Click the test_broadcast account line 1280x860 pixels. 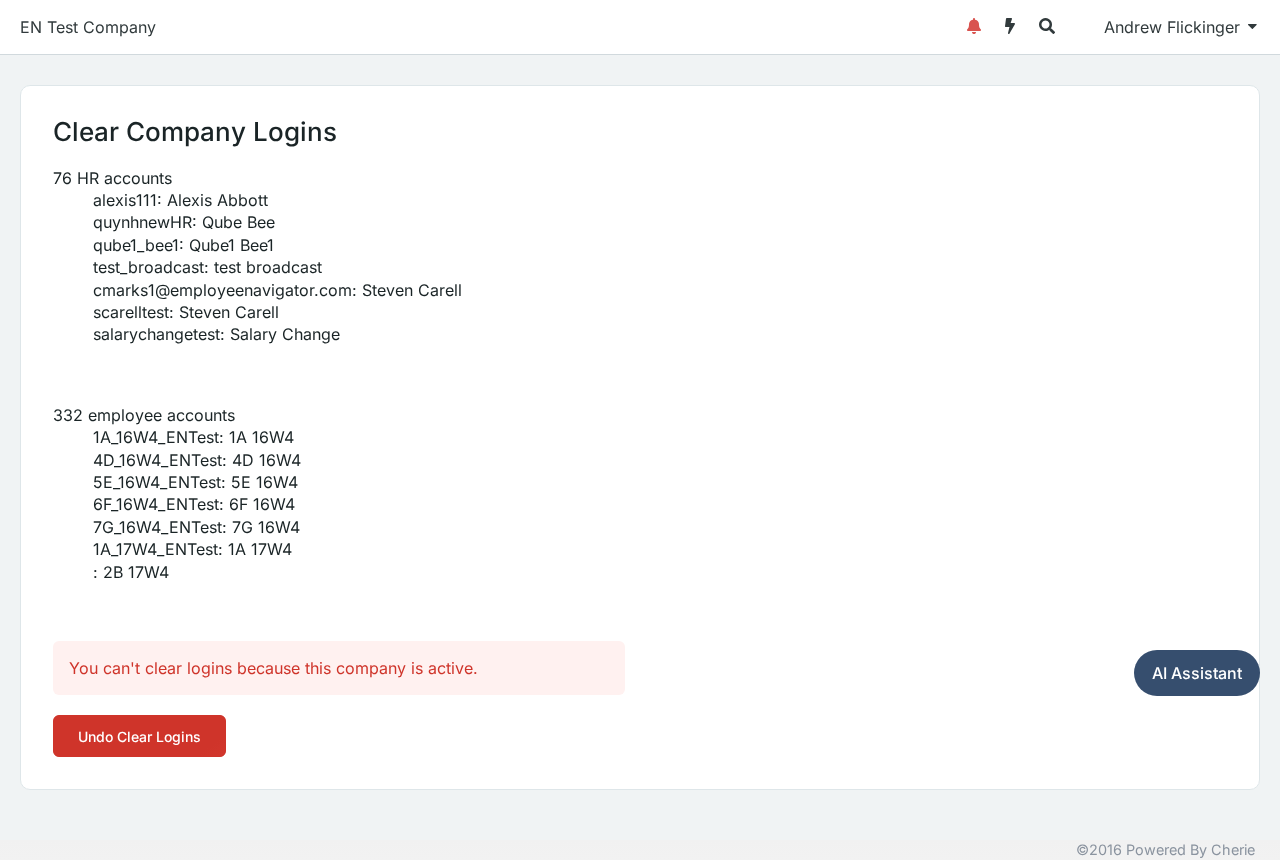pos(207,267)
